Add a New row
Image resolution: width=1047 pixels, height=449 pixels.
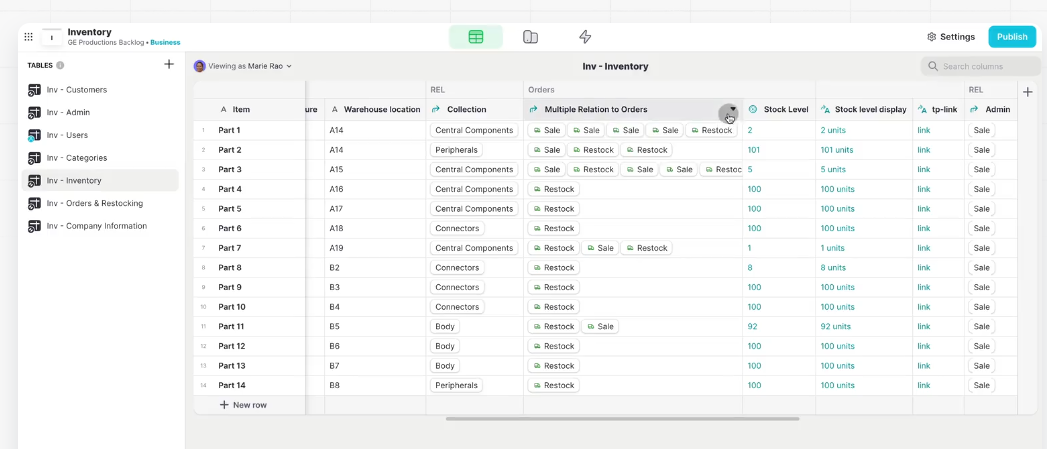[x=243, y=405]
